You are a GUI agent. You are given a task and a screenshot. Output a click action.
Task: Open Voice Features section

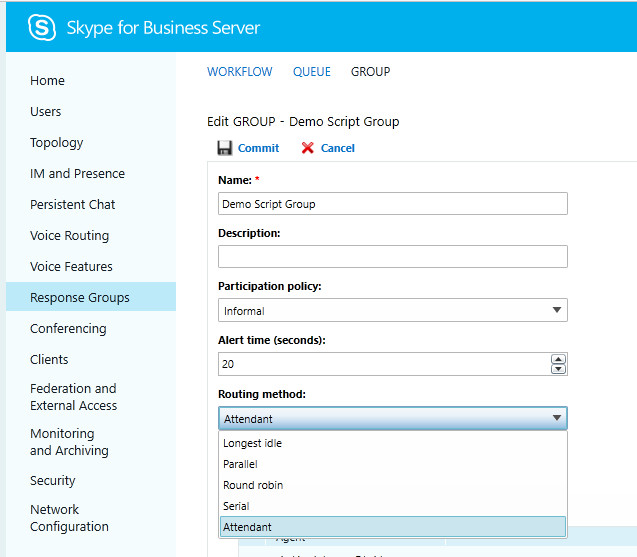coord(71,267)
